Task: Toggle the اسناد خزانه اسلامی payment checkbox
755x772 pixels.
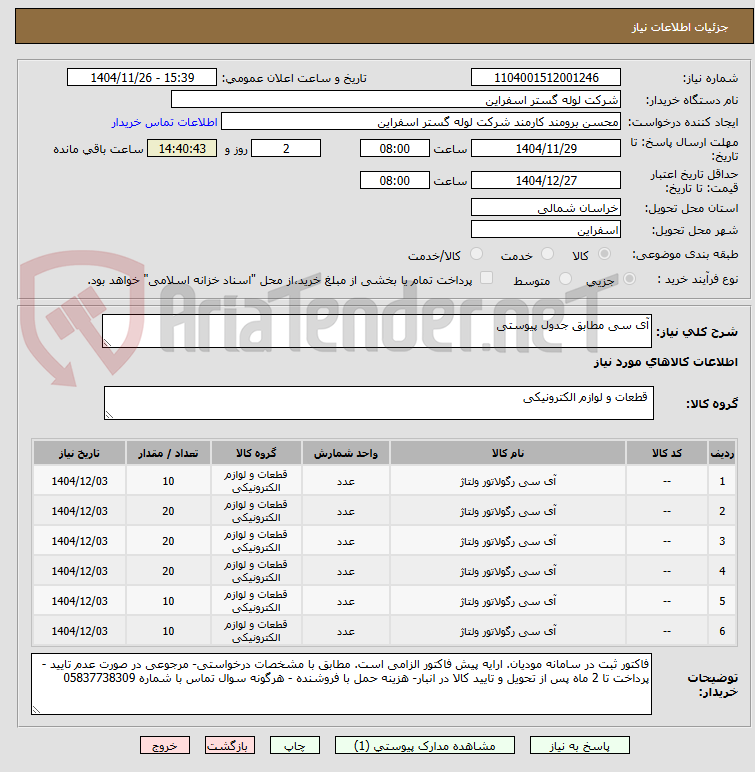Action: point(486,278)
